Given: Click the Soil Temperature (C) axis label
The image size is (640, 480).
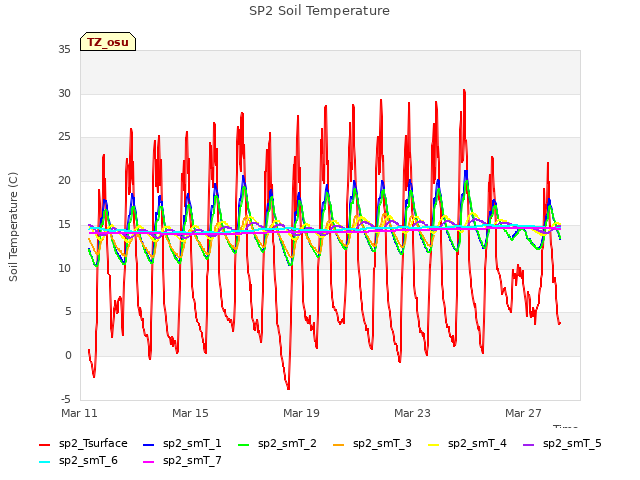Looking at the screenshot, I should click(13, 227).
